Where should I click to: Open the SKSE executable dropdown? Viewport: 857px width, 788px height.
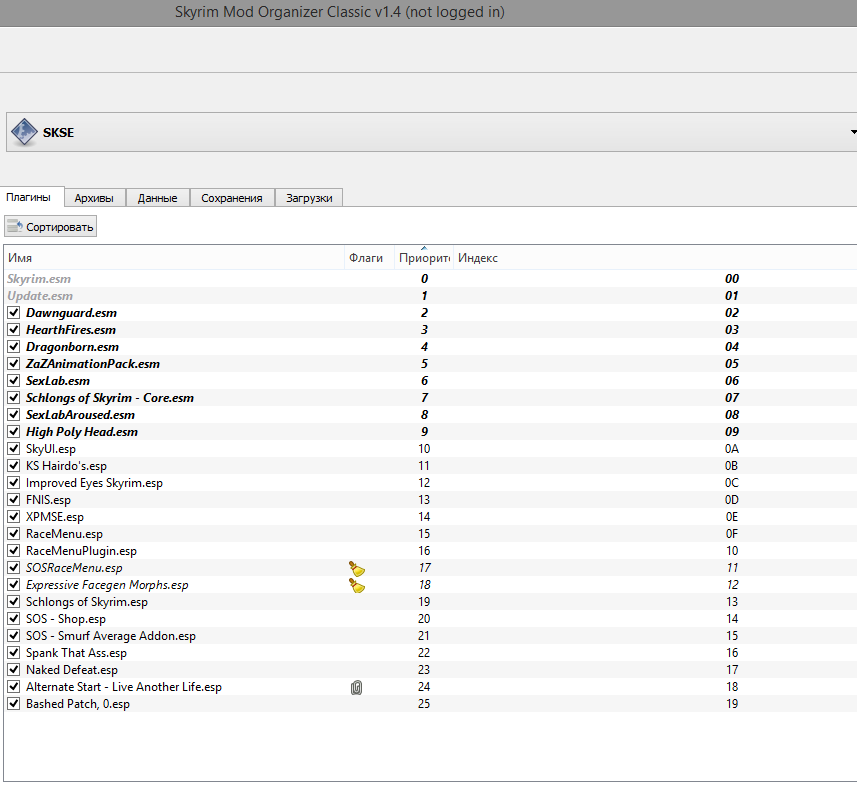(x=853, y=132)
